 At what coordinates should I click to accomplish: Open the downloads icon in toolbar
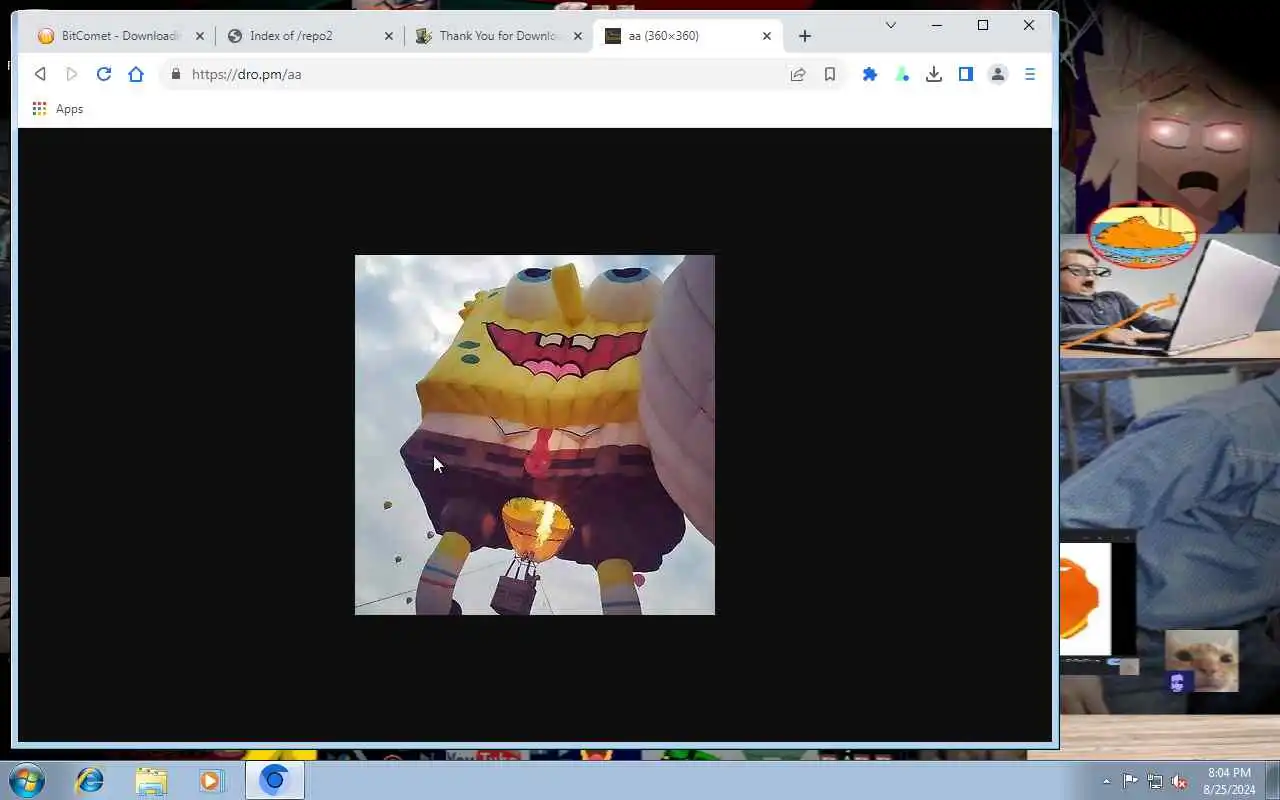[x=934, y=74]
